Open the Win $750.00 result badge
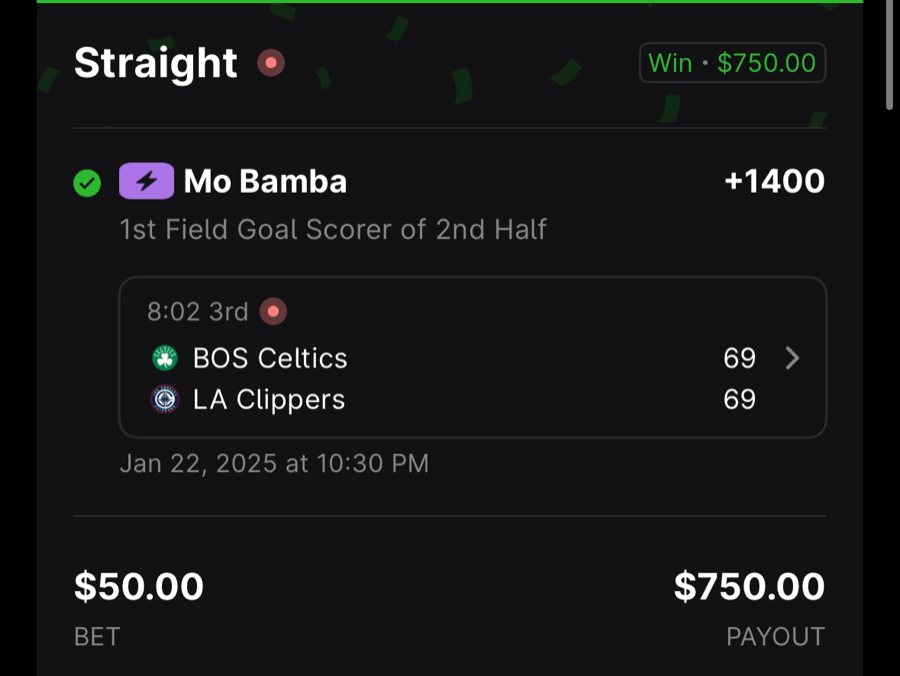Viewport: 900px width, 676px height. (732, 62)
